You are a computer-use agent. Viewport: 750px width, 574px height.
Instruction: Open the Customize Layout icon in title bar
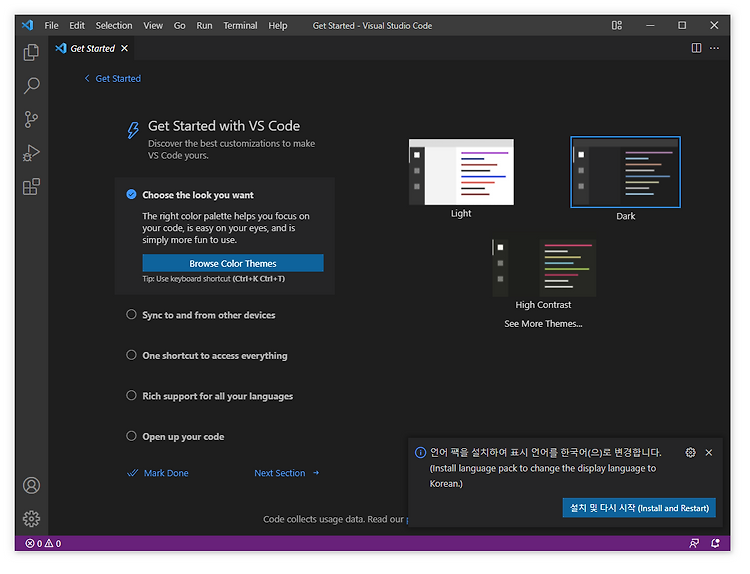coord(617,25)
